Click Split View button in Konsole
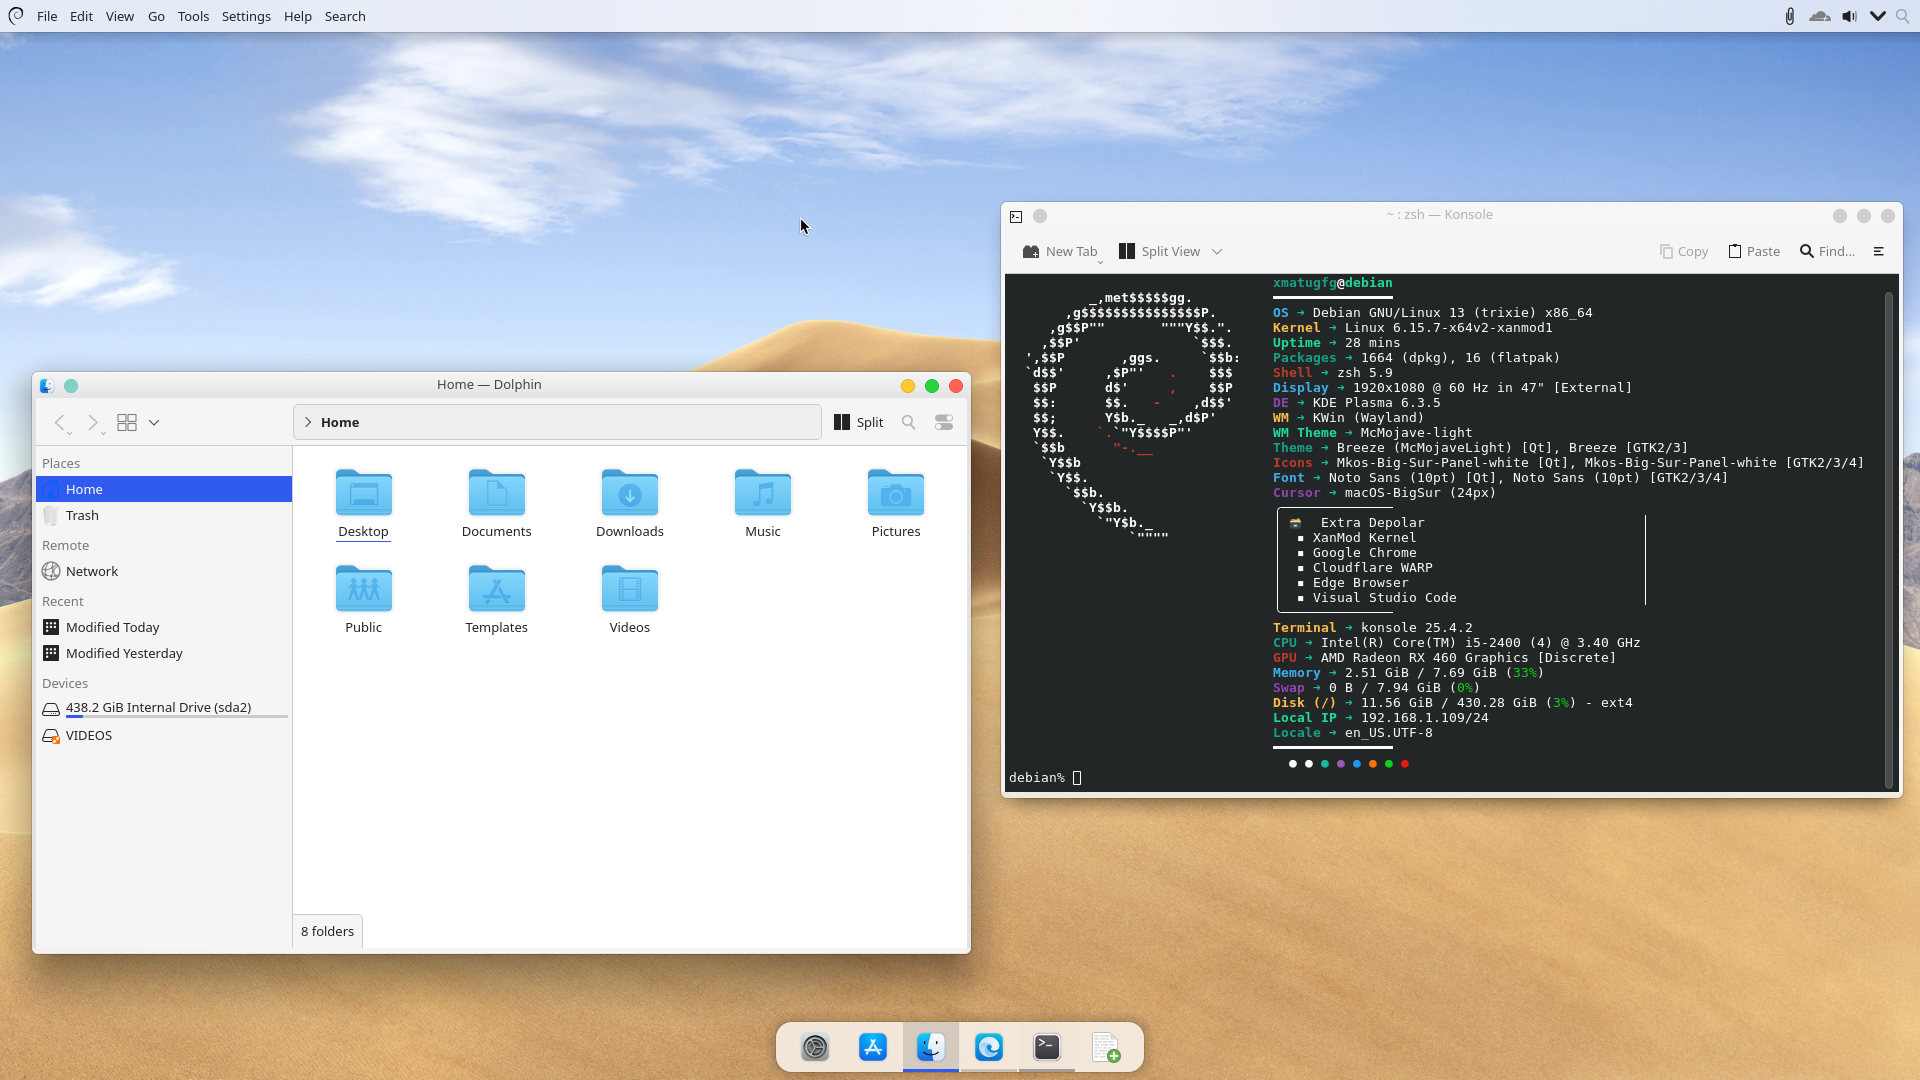 tap(1159, 251)
